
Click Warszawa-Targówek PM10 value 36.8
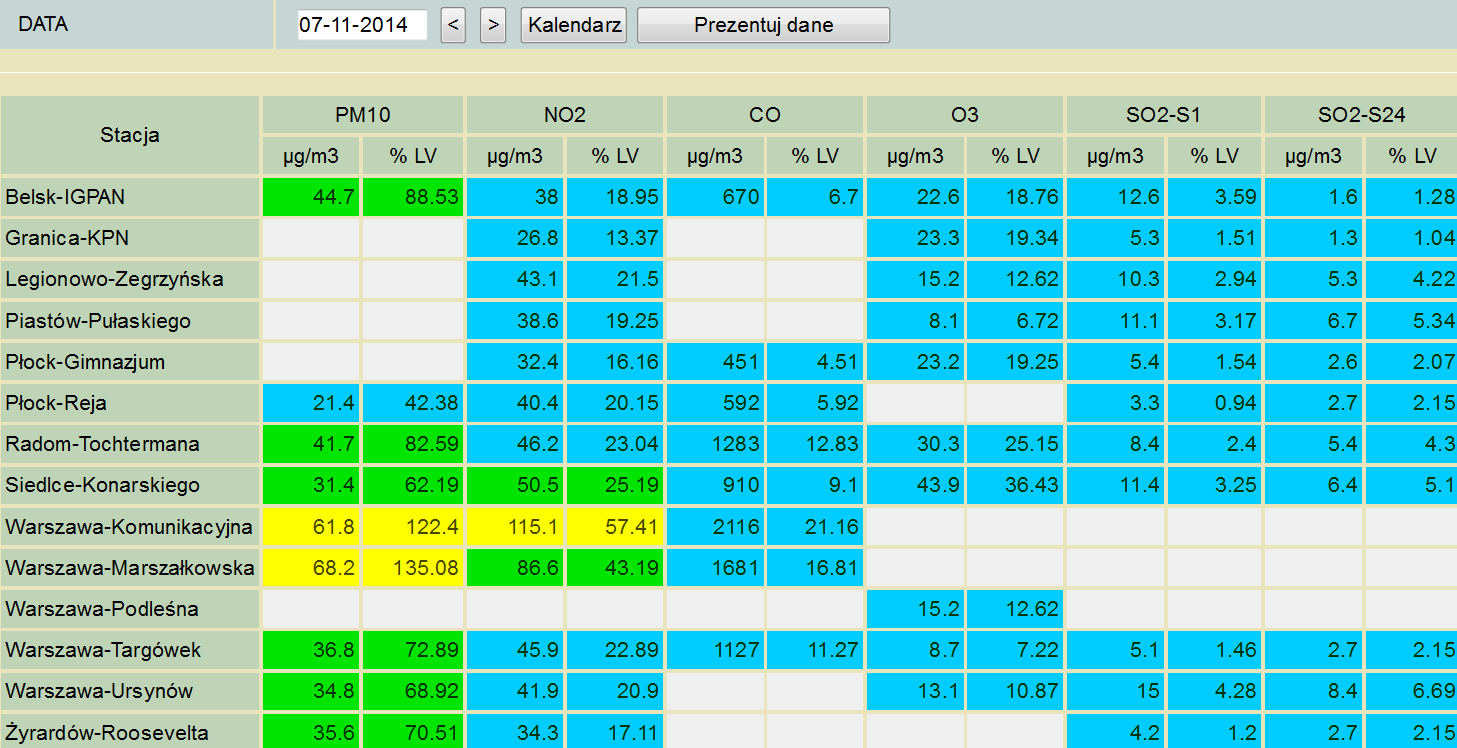point(311,650)
